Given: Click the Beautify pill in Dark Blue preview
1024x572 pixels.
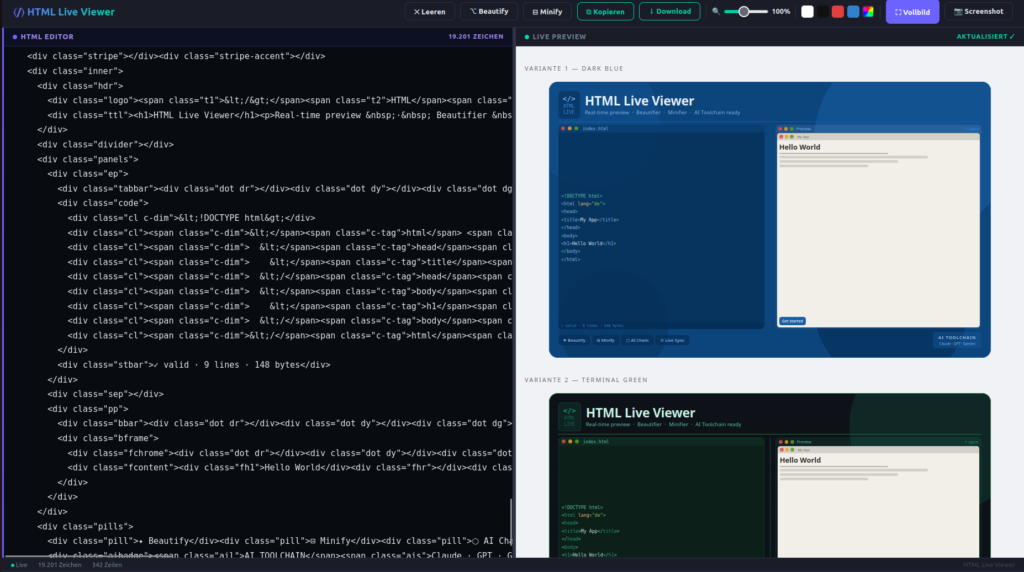Looking at the screenshot, I should tap(575, 340).
